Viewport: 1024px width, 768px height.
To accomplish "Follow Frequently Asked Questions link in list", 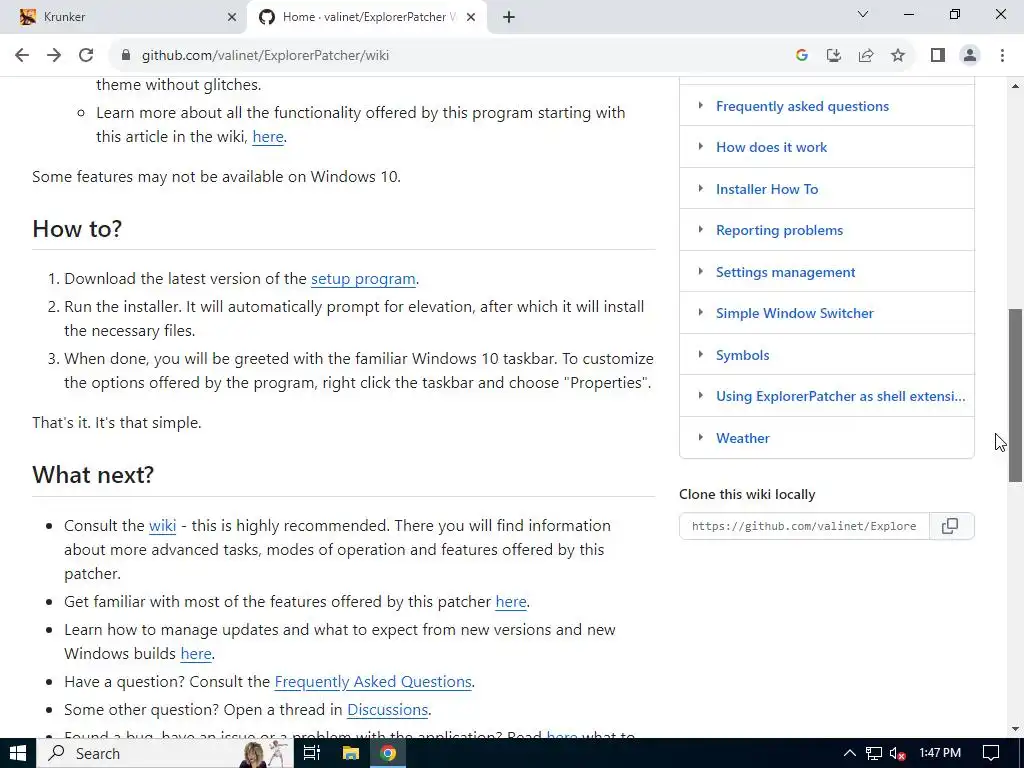I will click(x=373, y=682).
